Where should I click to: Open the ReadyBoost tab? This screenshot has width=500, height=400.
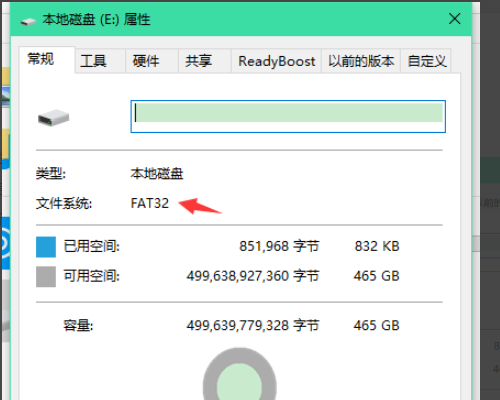tap(276, 61)
